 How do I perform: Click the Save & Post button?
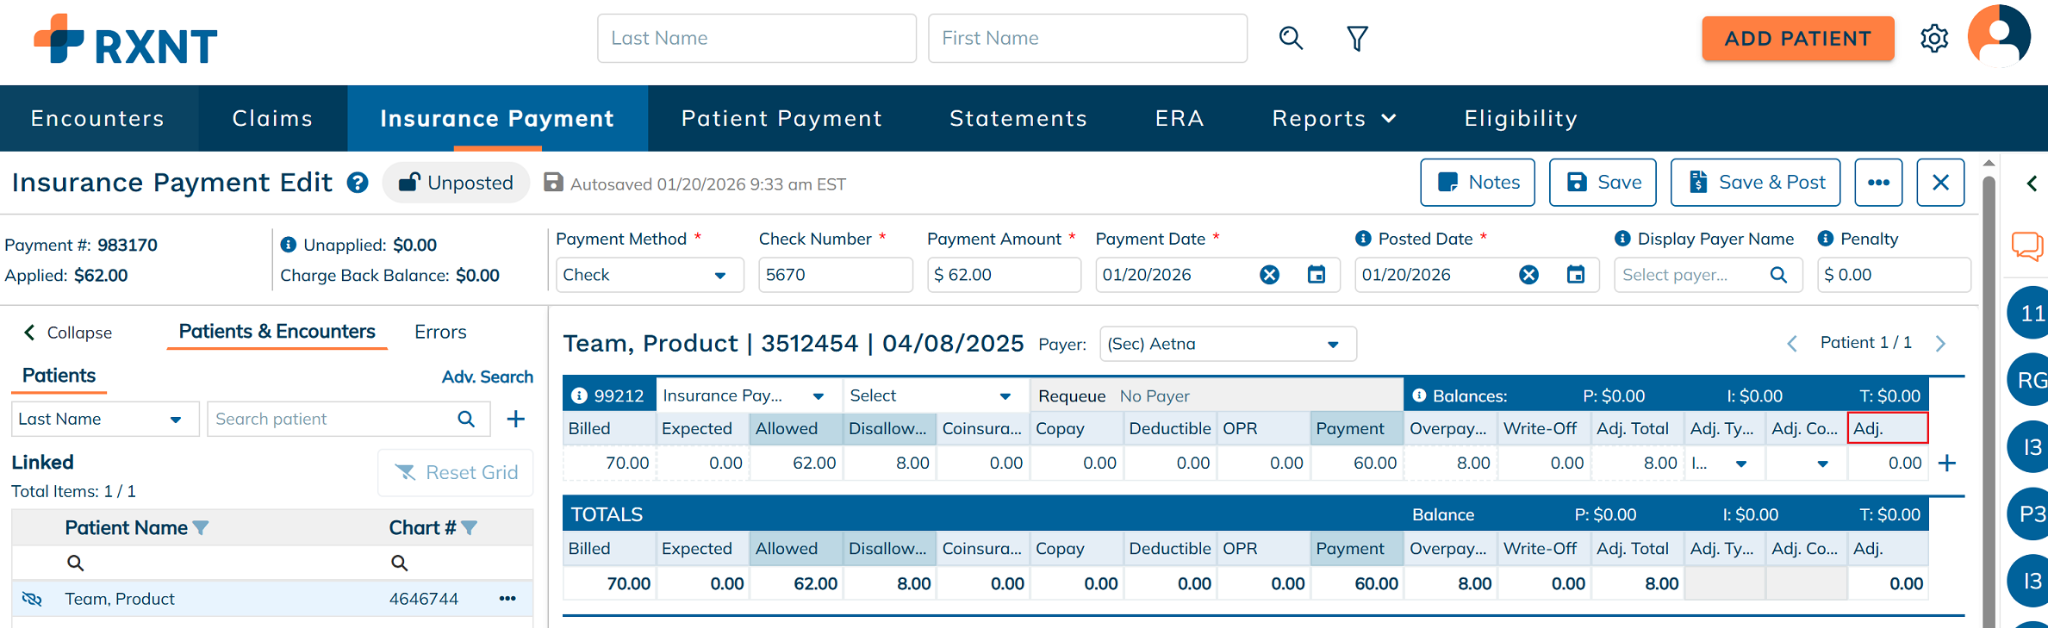pos(1756,183)
